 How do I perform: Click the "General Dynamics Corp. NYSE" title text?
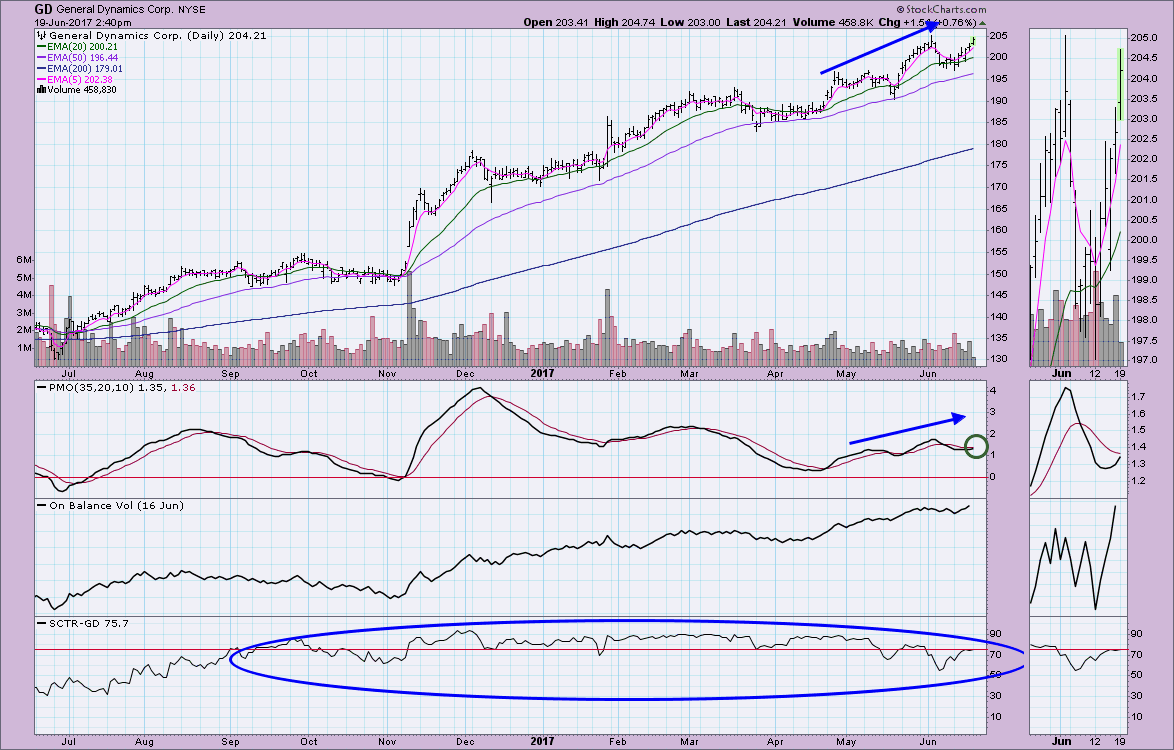(x=131, y=10)
